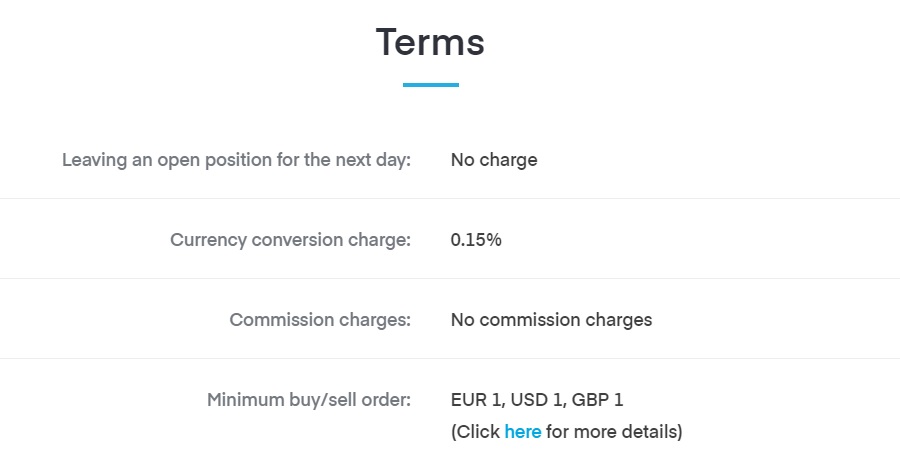Viewport: 900px width, 452px height.
Task: Open the blue "here" link
Action: (x=522, y=431)
